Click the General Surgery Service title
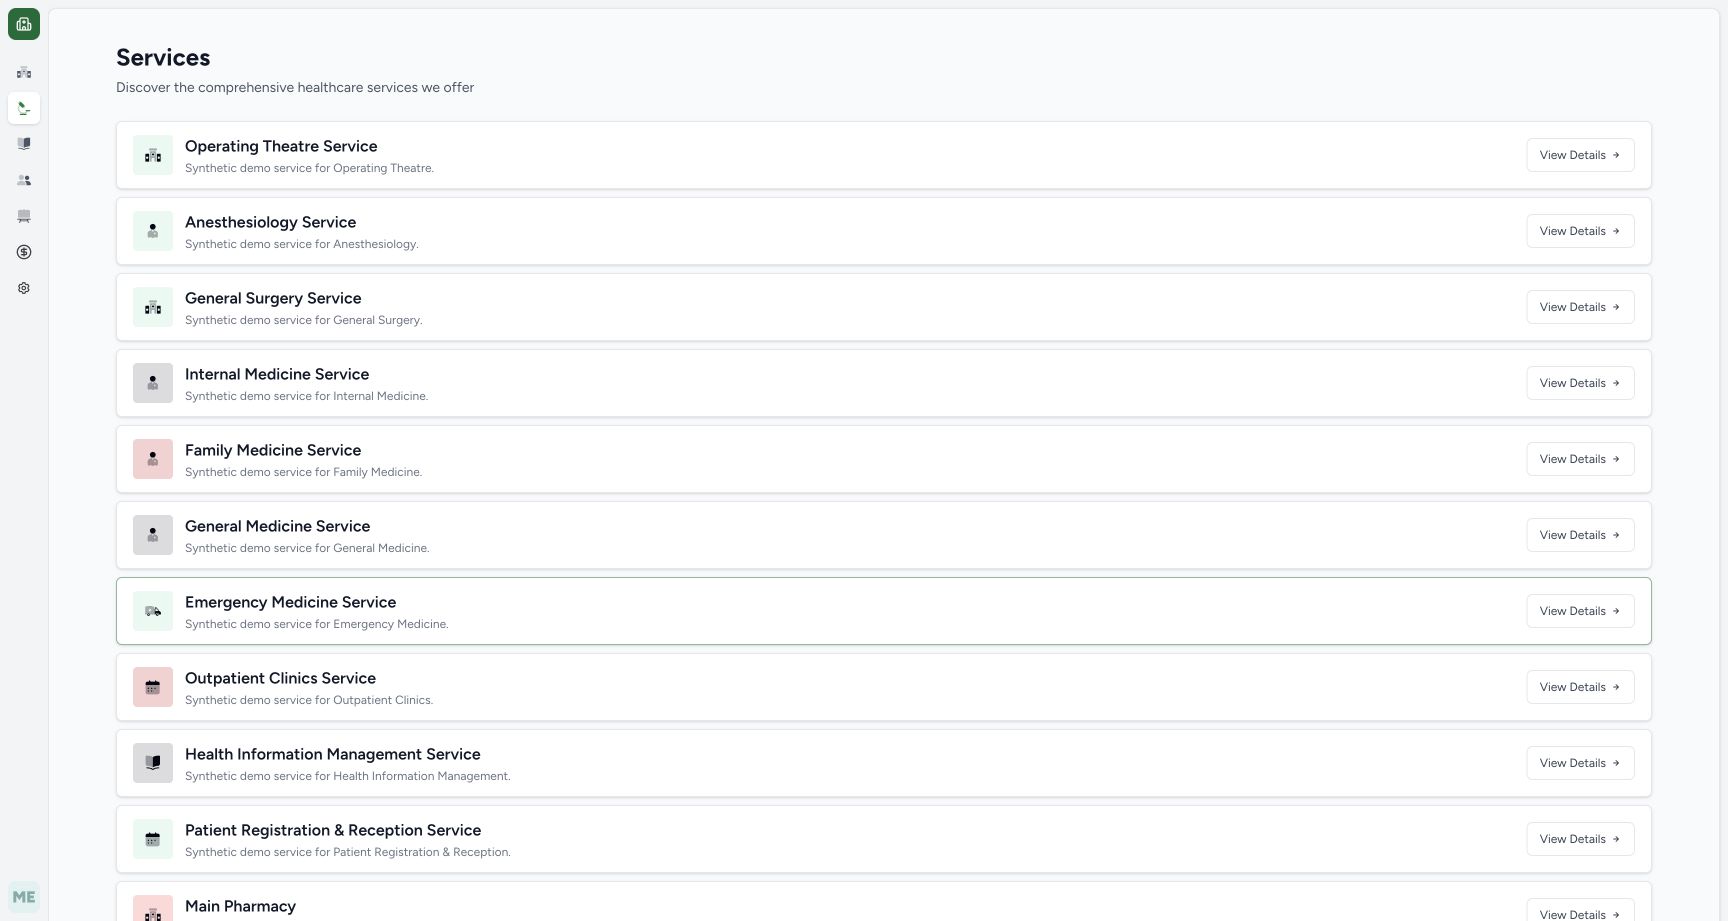Viewport: 1728px width, 921px height. pos(273,298)
